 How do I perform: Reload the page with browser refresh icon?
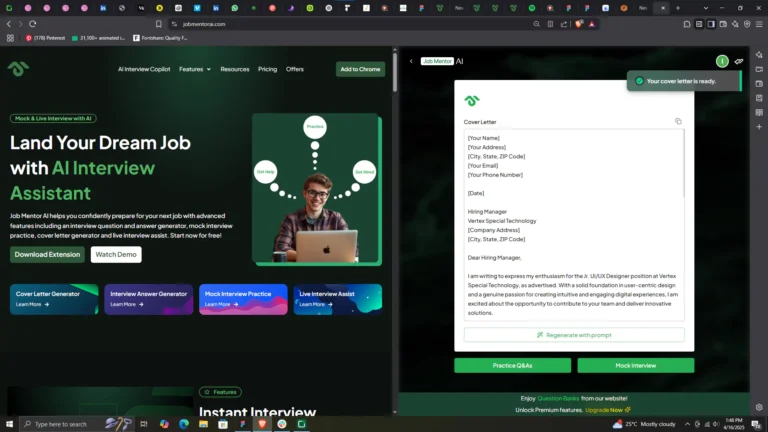33,23
